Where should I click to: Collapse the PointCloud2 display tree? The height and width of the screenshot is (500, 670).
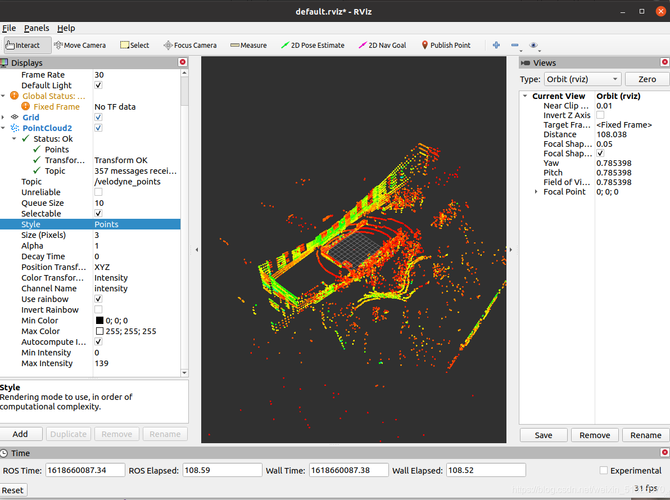[x=3, y=128]
